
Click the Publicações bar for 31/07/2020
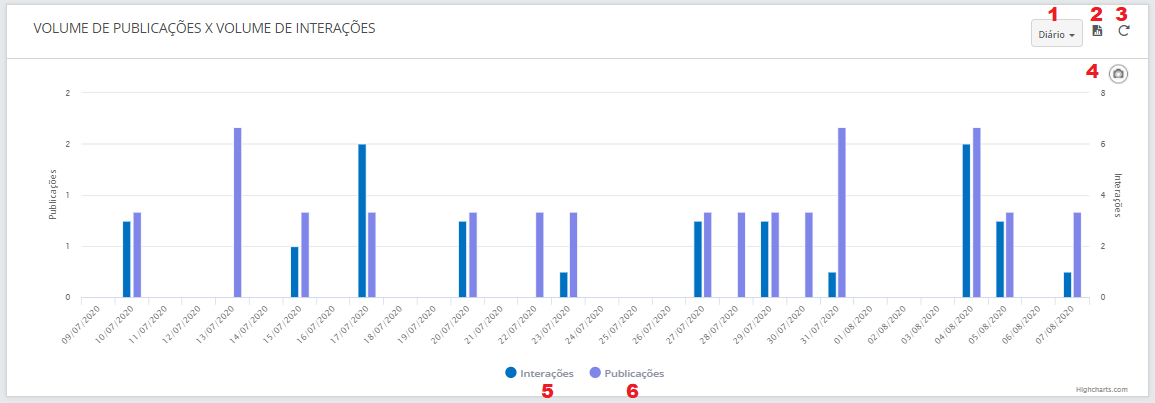click(842, 213)
